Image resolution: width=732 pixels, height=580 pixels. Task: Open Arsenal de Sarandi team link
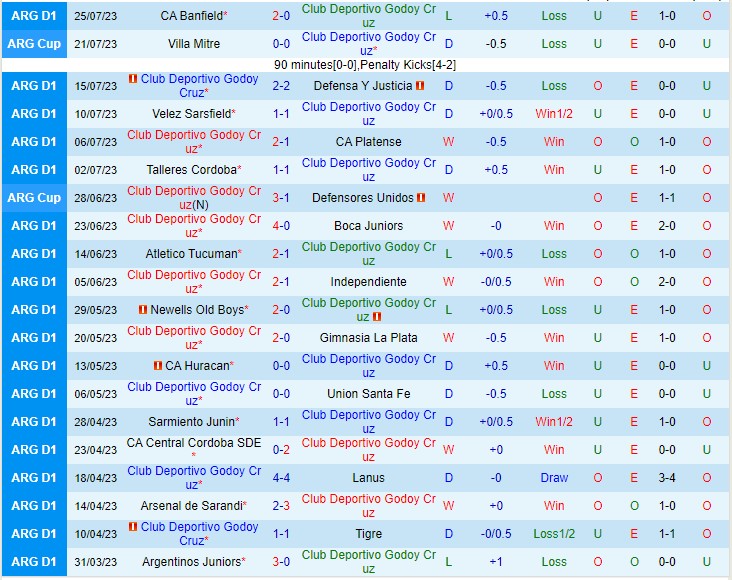pyautogui.click(x=191, y=506)
